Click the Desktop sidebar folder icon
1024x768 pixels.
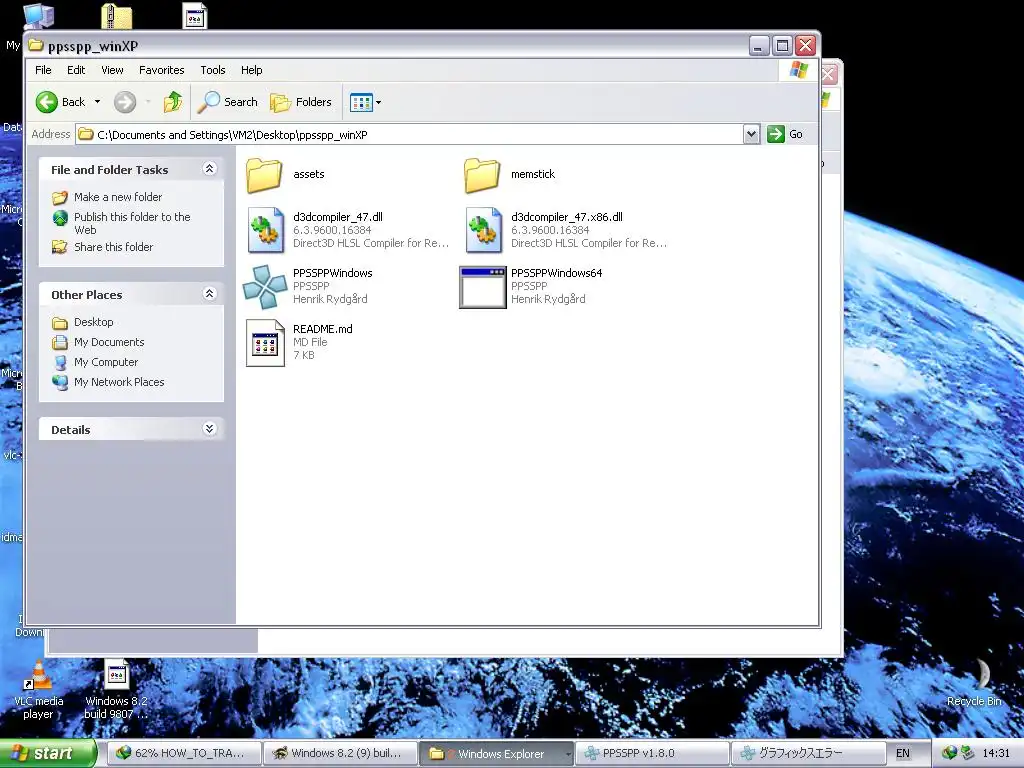(x=60, y=323)
